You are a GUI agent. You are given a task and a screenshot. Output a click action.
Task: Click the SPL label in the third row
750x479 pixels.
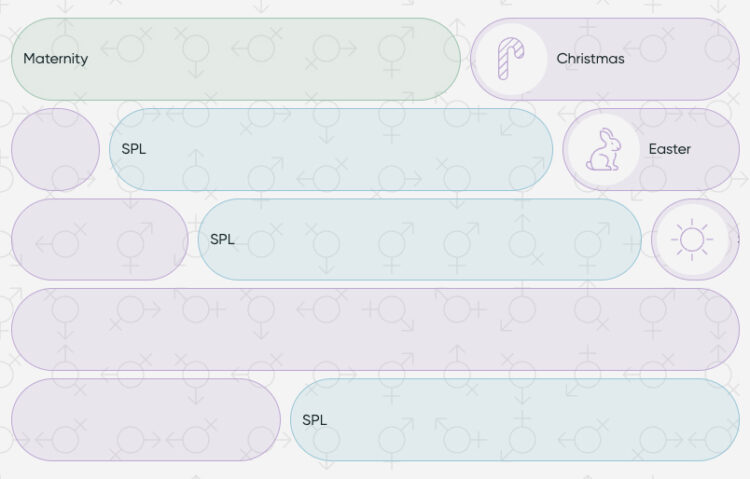(222, 240)
